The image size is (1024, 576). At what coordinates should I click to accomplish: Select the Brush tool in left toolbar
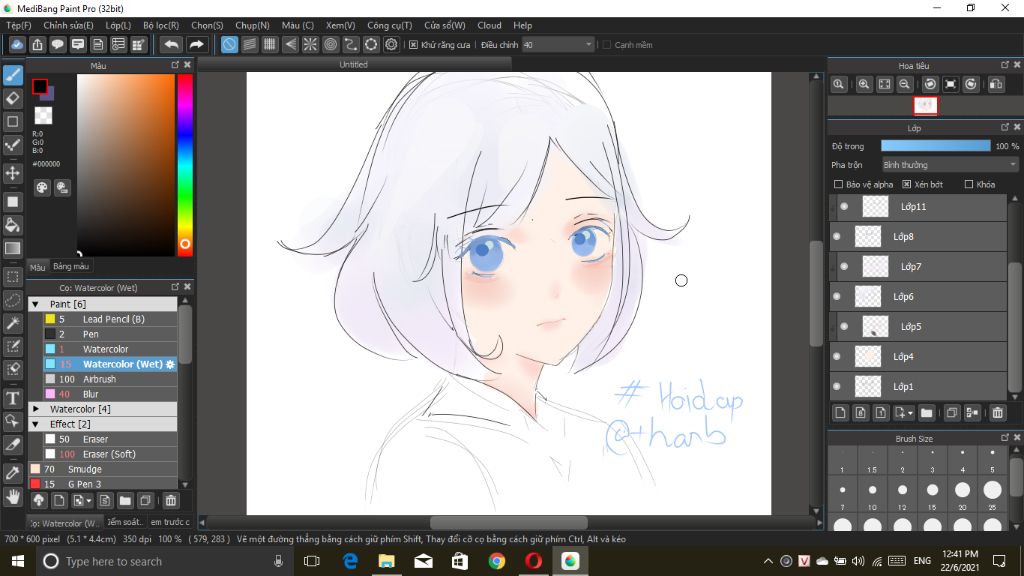click(12, 75)
